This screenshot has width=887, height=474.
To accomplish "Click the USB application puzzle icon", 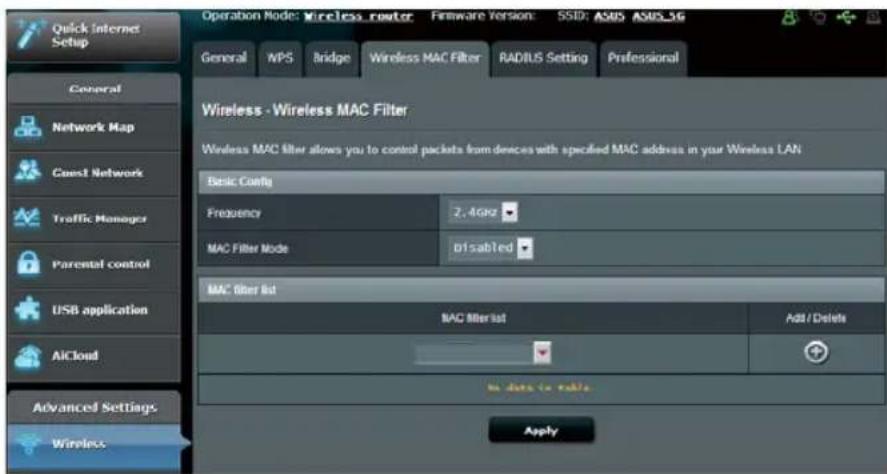I will tap(27, 309).
